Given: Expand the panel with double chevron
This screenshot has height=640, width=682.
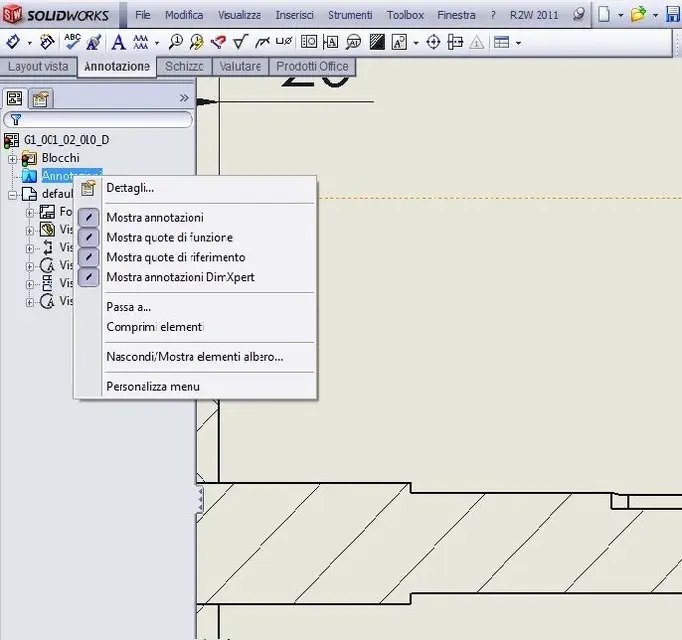Looking at the screenshot, I should tap(184, 98).
